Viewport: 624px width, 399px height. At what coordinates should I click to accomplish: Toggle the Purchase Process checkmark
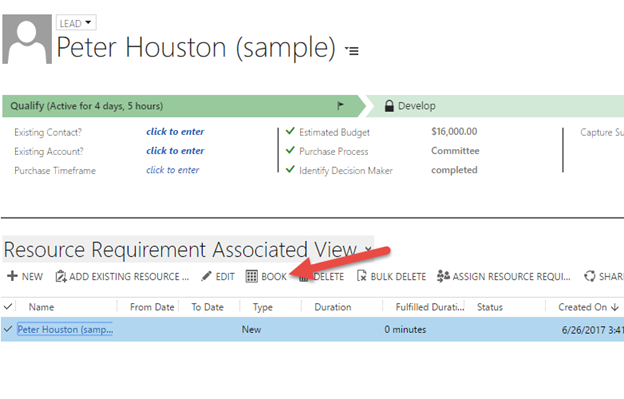(291, 150)
